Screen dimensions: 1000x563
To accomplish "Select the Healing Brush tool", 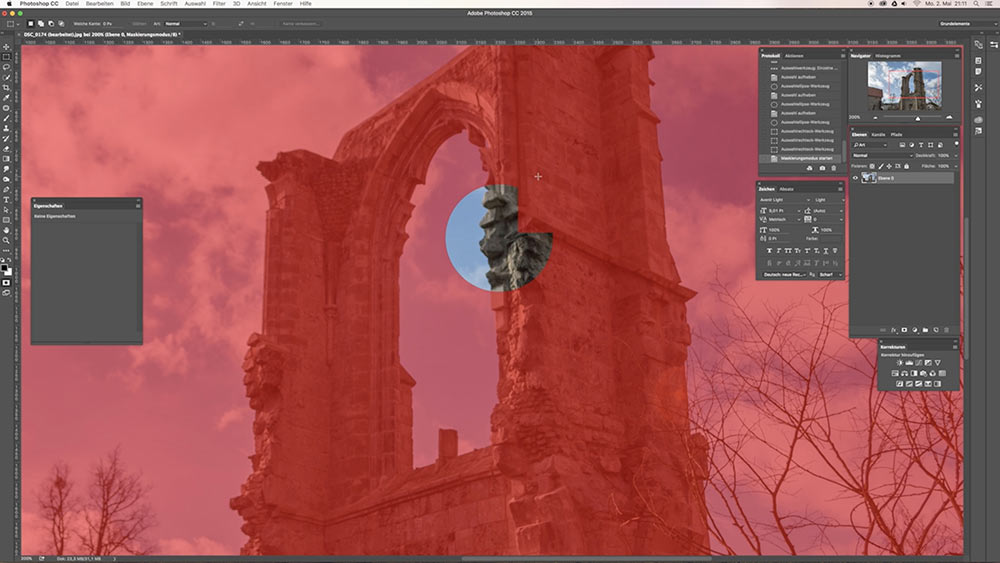I will point(6,108).
